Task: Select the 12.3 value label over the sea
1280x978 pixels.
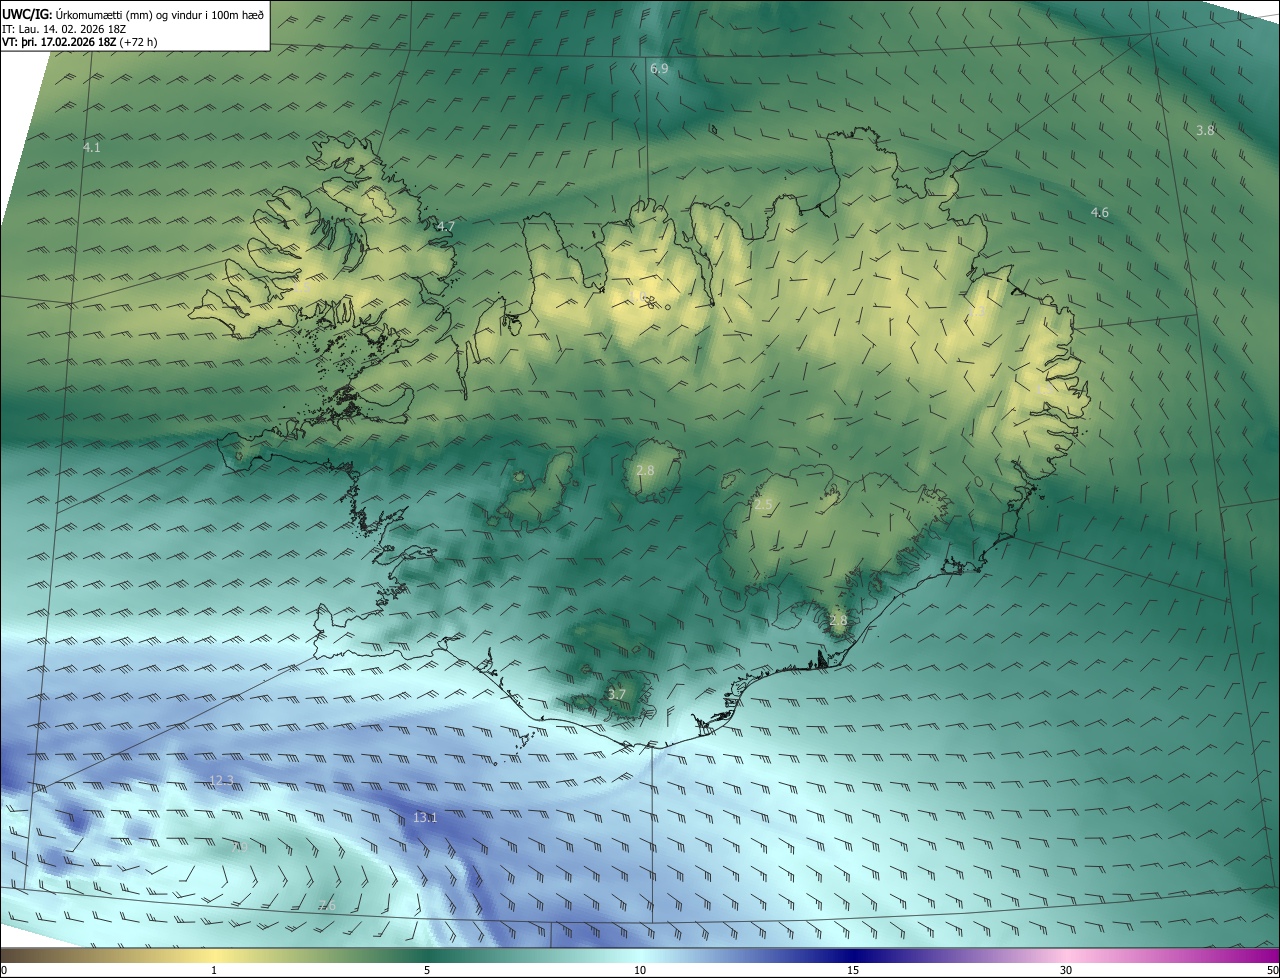Action: [x=221, y=781]
